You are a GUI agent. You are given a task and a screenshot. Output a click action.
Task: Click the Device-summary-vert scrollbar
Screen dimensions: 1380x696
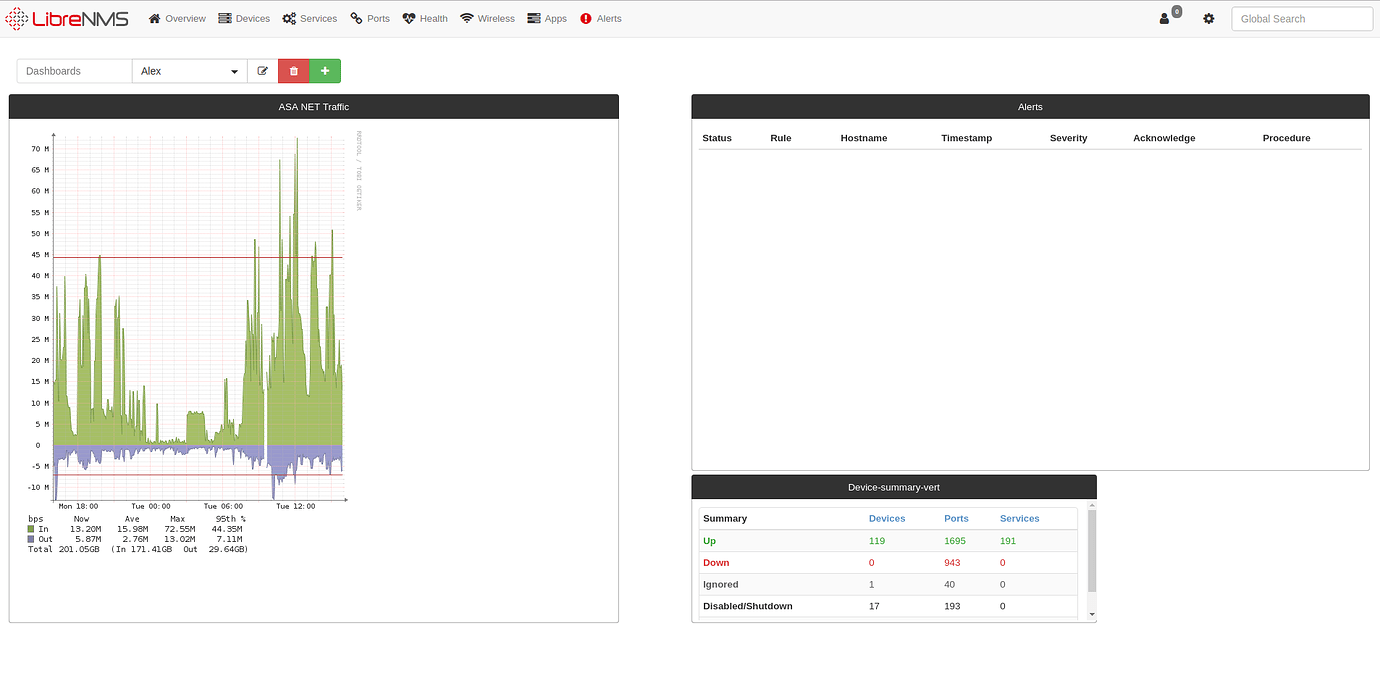[x=1090, y=550]
